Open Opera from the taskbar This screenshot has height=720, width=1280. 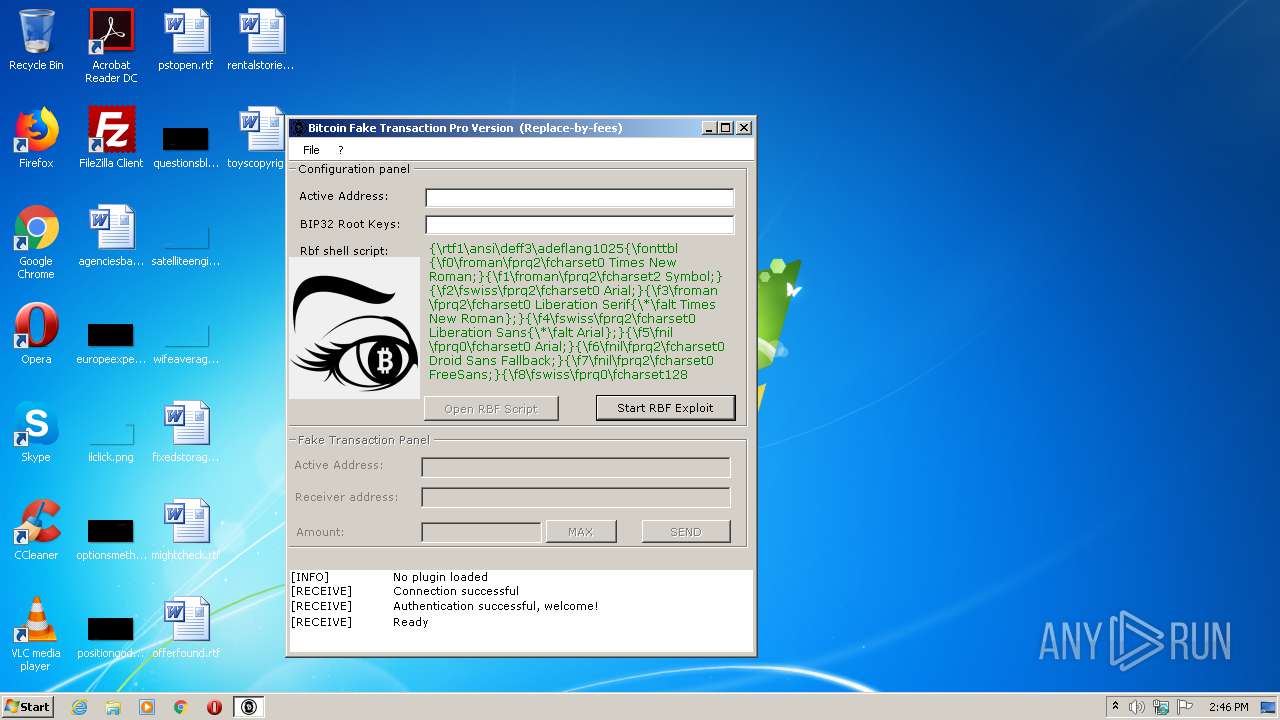point(214,707)
